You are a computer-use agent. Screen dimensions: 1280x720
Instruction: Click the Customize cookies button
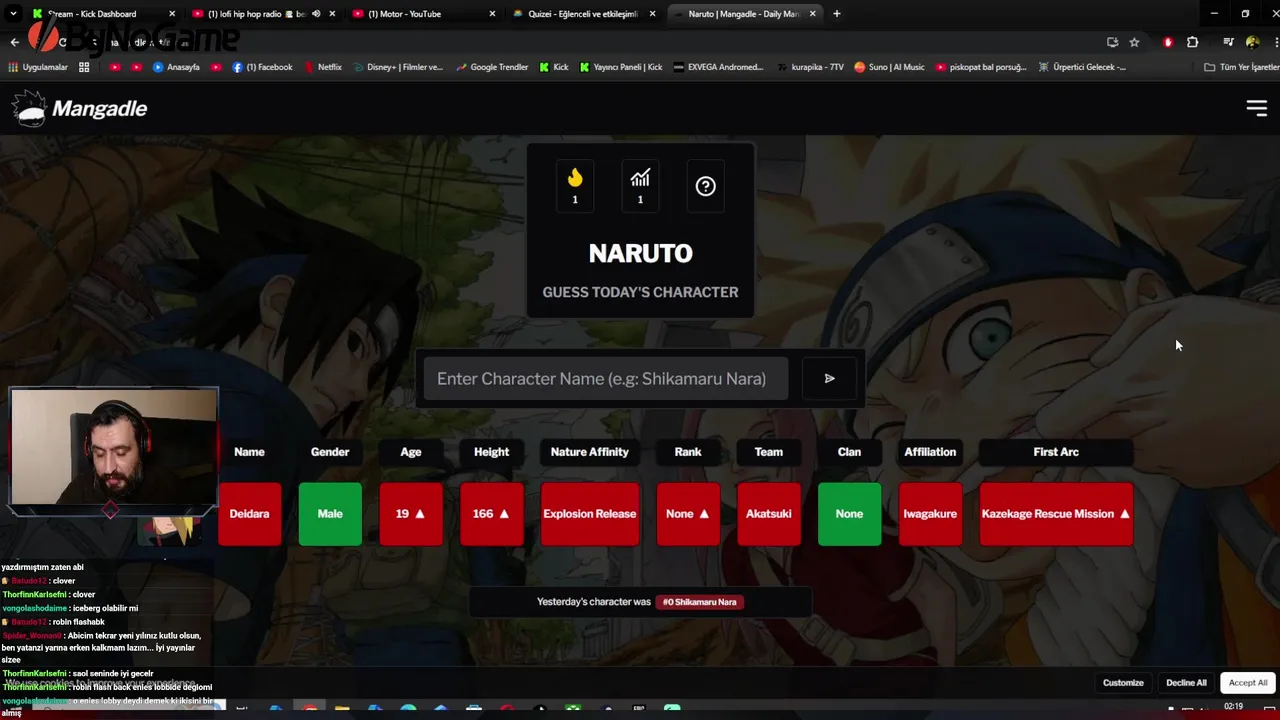pos(1123,682)
